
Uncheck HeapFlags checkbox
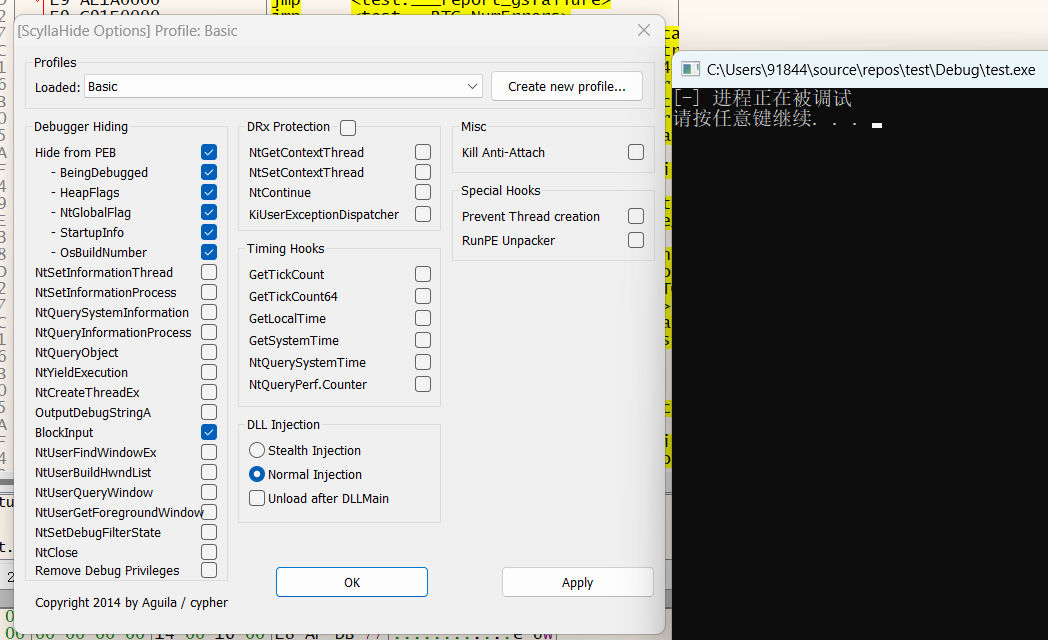point(209,192)
